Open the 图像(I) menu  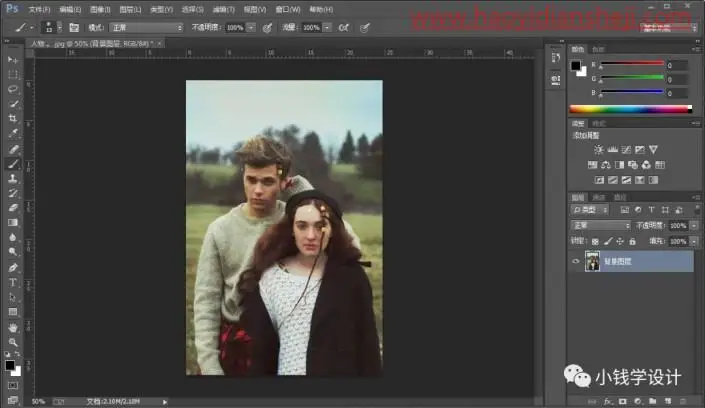tap(100, 9)
